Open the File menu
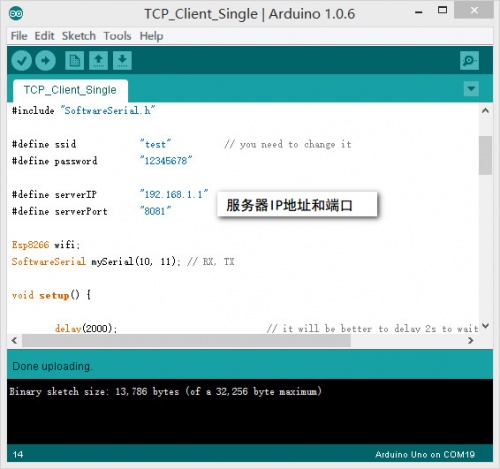Screen dimensions: 500x469 pyautogui.click(x=19, y=36)
